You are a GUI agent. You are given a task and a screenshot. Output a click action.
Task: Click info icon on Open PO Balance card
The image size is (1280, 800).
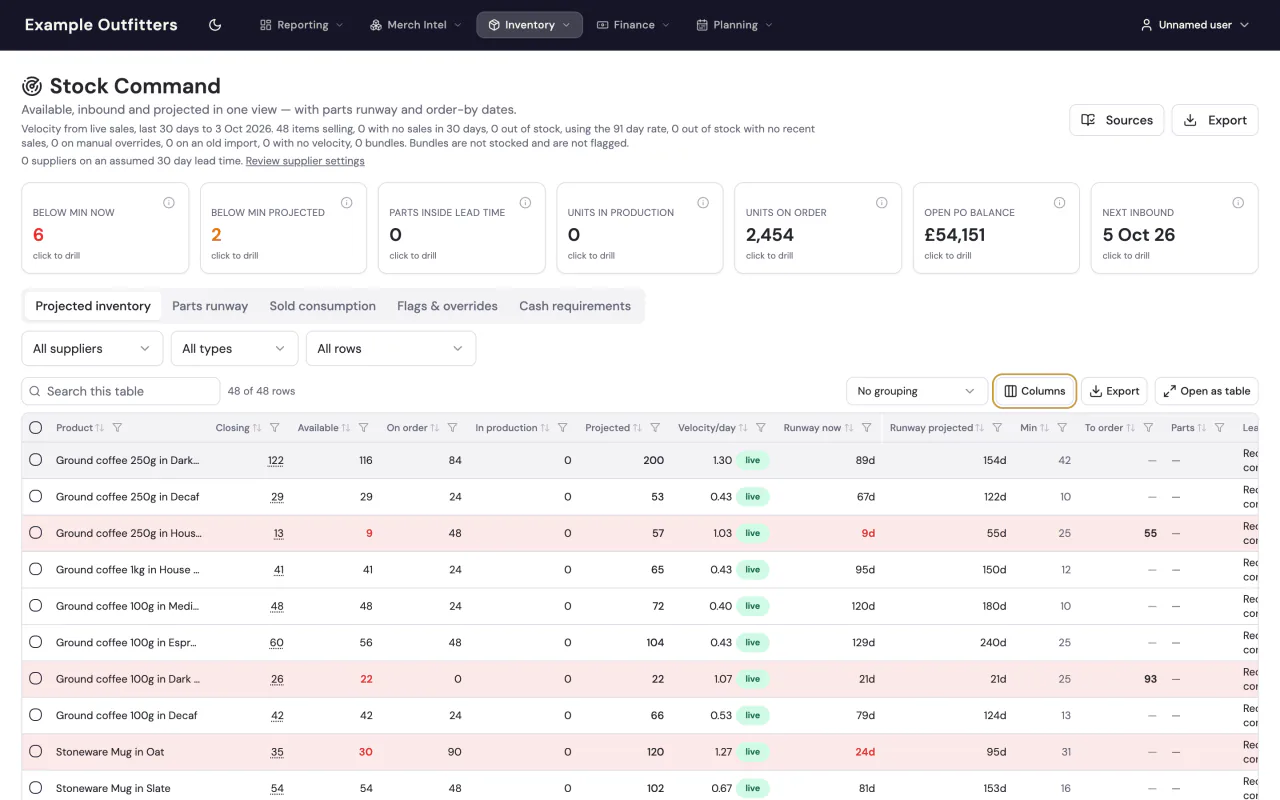click(x=1060, y=203)
